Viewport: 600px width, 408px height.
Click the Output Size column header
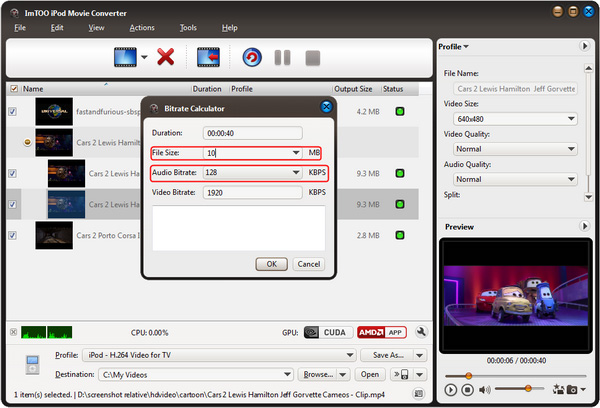click(353, 89)
